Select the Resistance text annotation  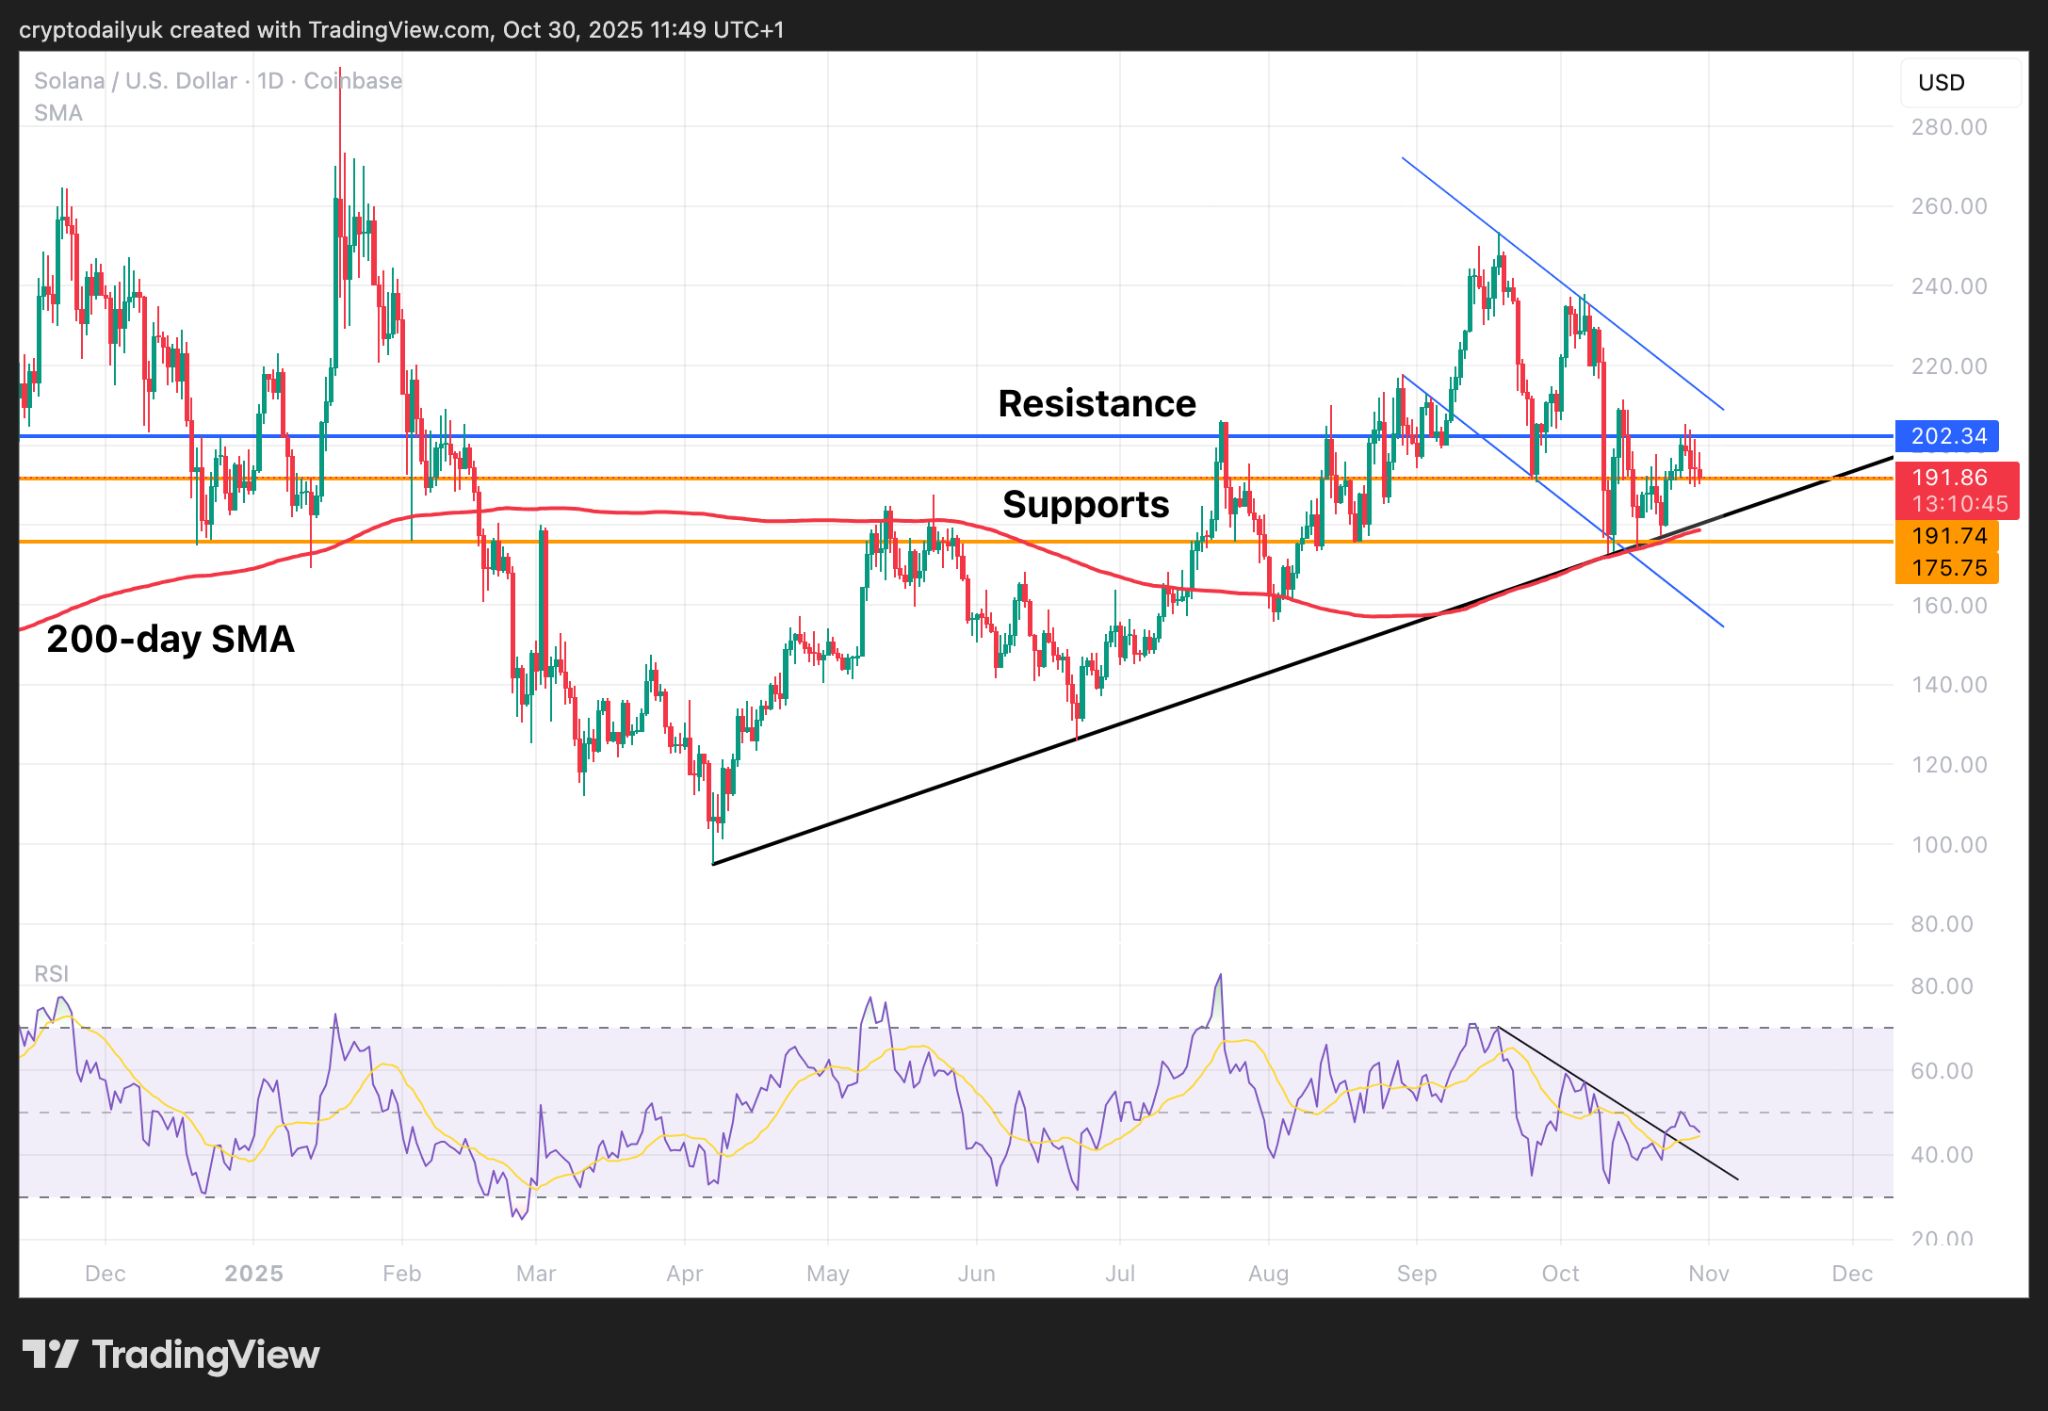[x=1096, y=403]
